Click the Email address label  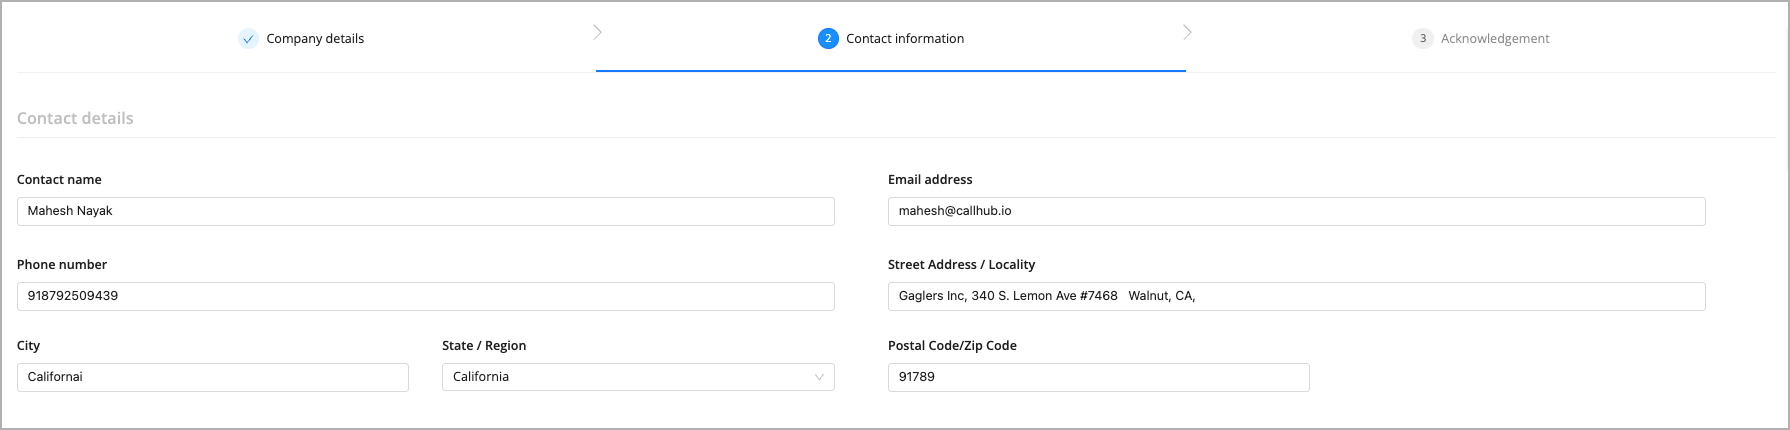(x=930, y=180)
